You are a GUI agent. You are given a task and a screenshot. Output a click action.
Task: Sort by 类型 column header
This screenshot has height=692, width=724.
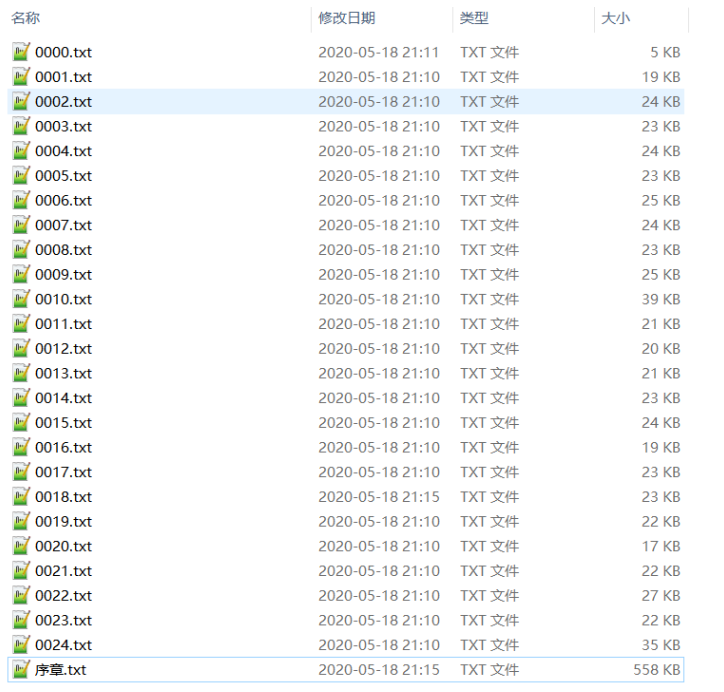[x=473, y=18]
